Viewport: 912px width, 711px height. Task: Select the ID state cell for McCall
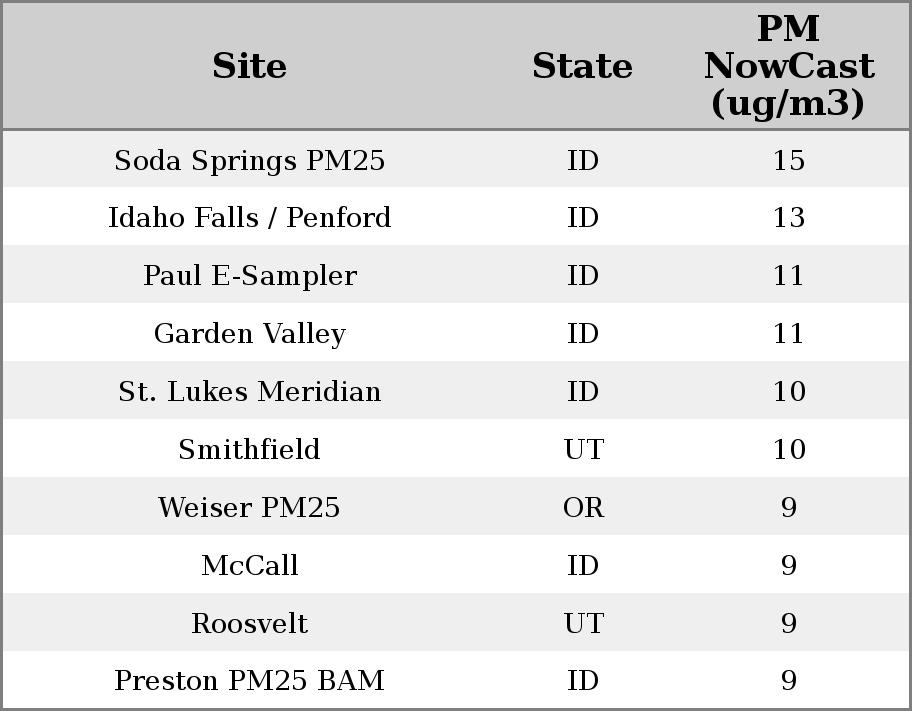coord(583,566)
